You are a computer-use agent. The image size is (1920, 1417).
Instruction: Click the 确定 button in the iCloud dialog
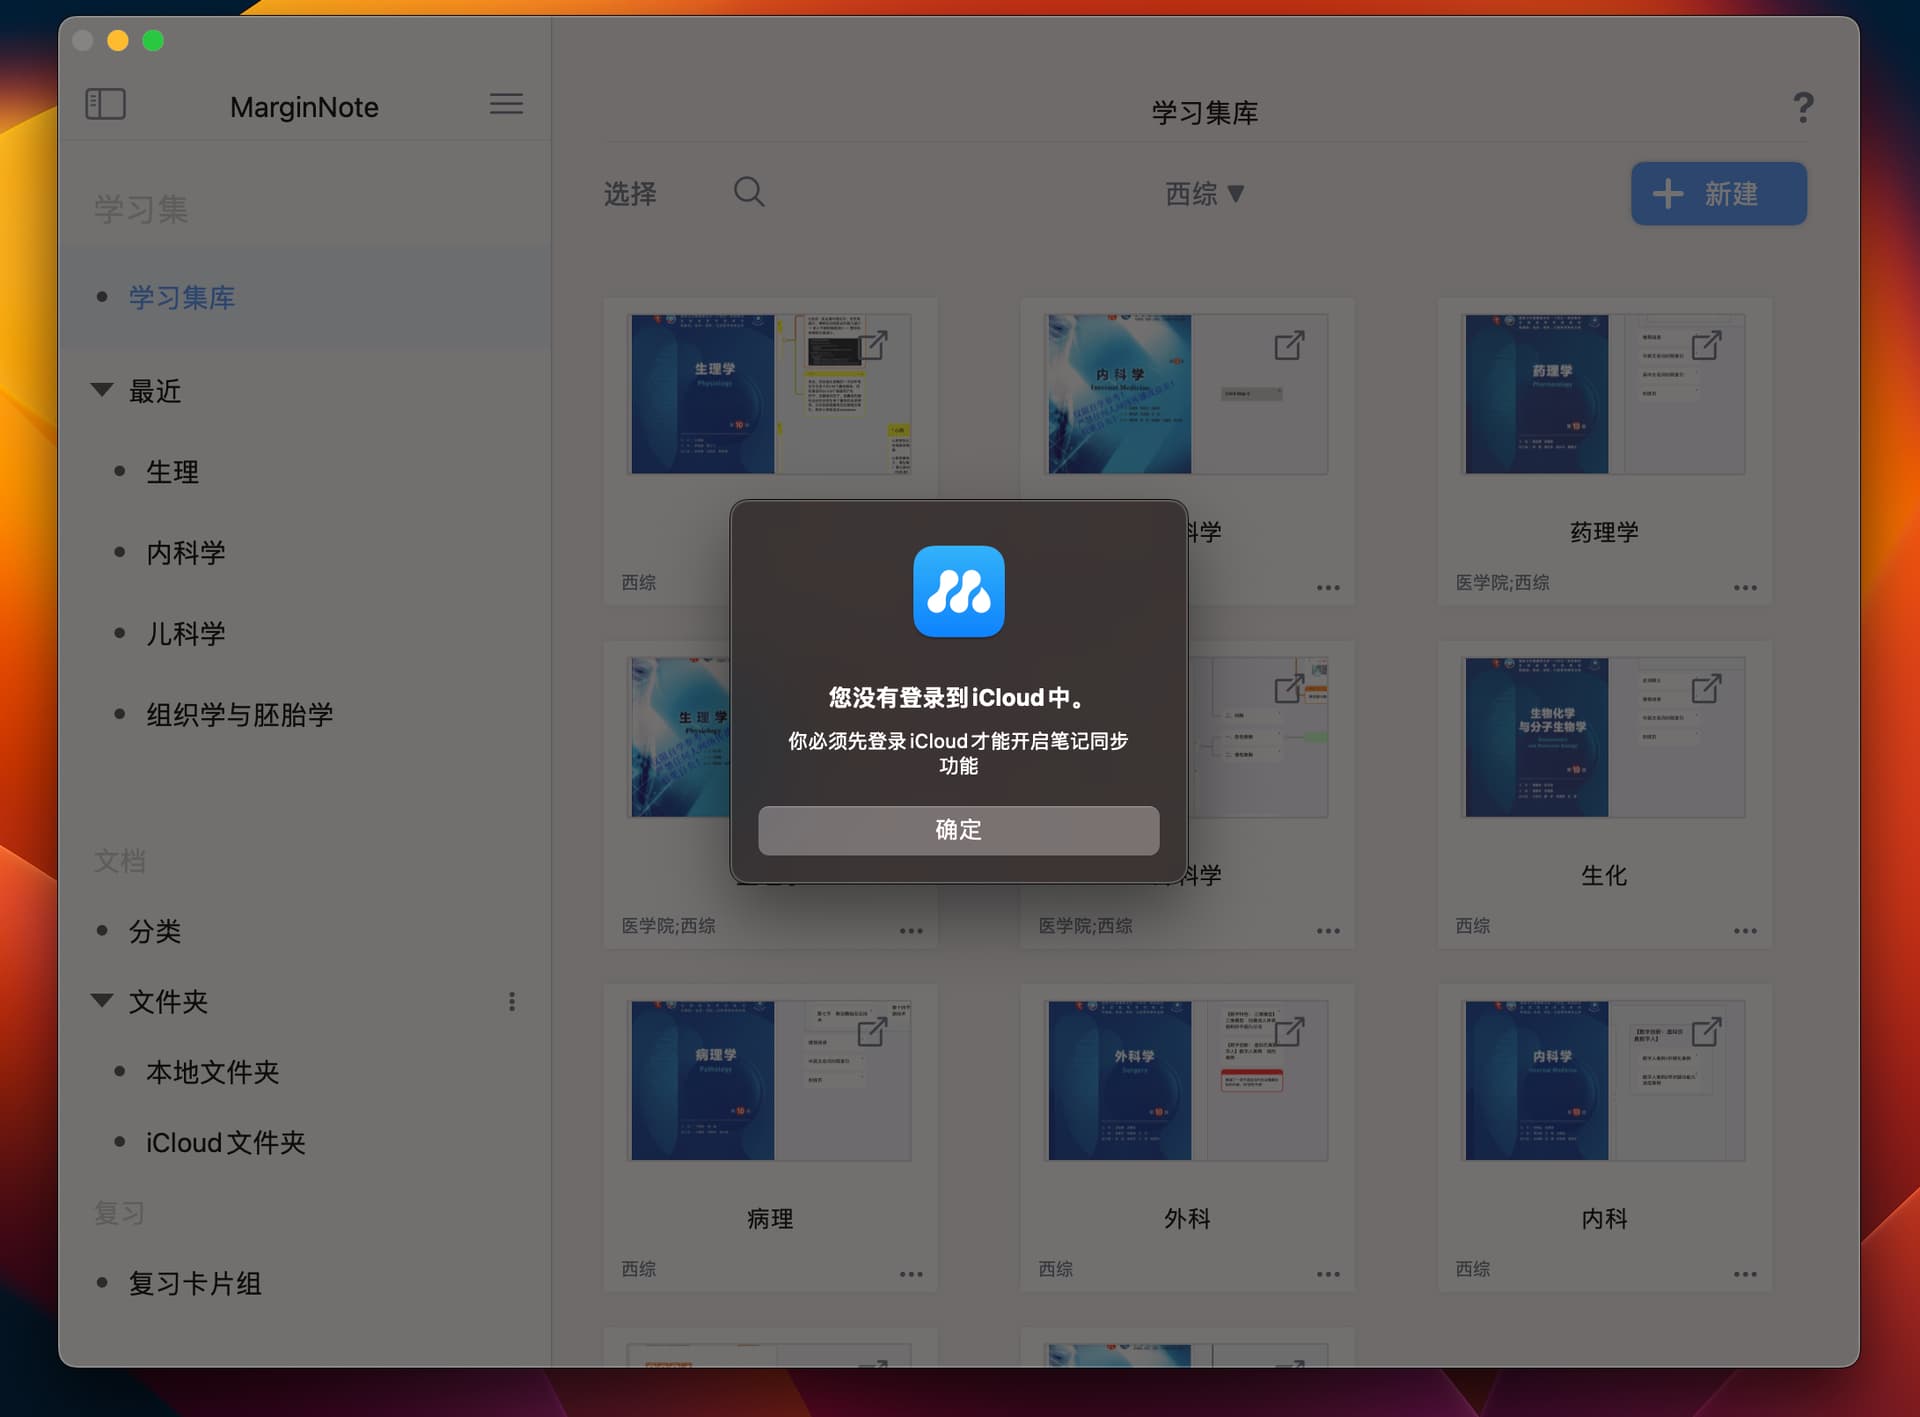click(958, 830)
